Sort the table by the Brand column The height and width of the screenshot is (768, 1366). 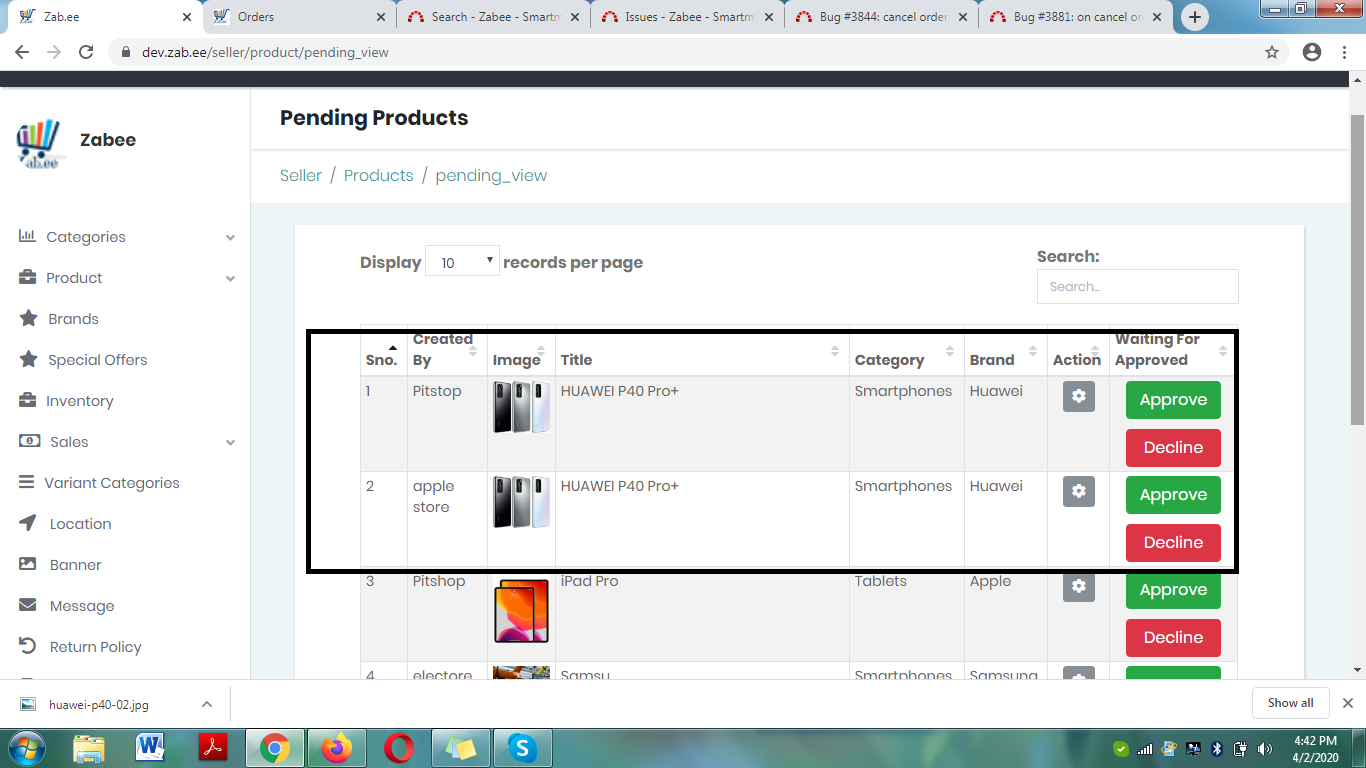pos(1005,351)
